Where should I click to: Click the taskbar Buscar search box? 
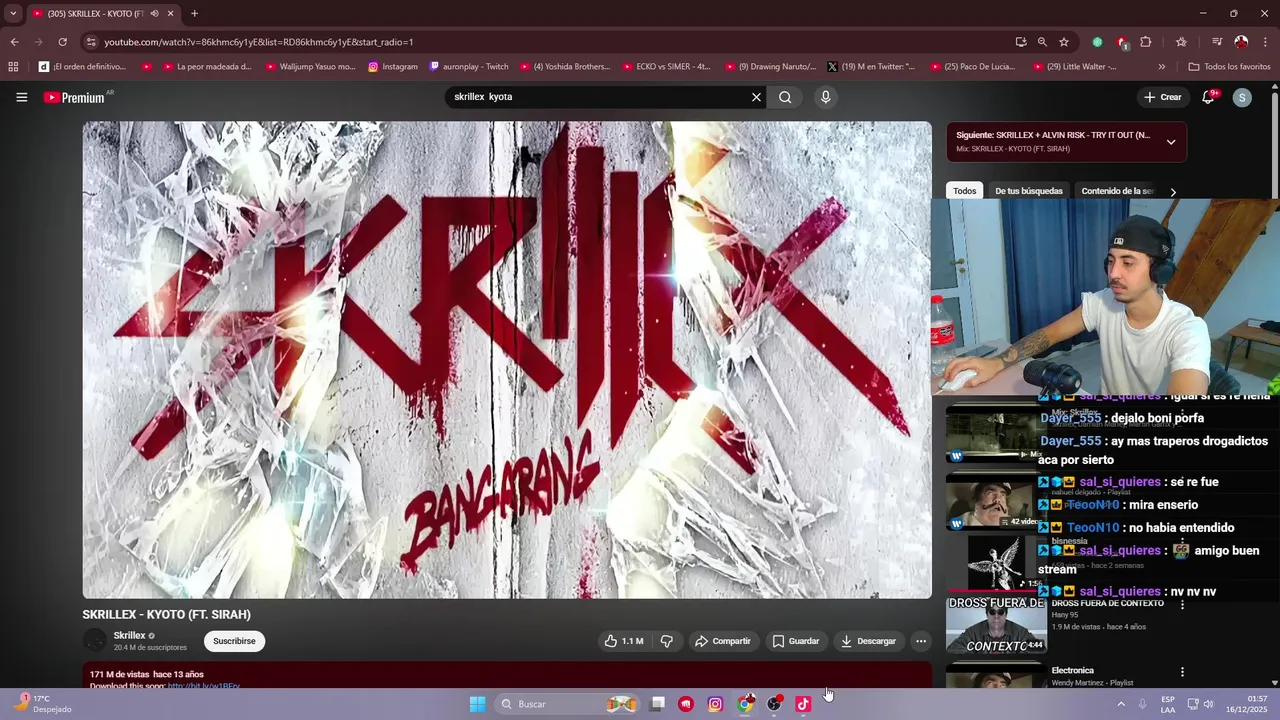(566, 704)
